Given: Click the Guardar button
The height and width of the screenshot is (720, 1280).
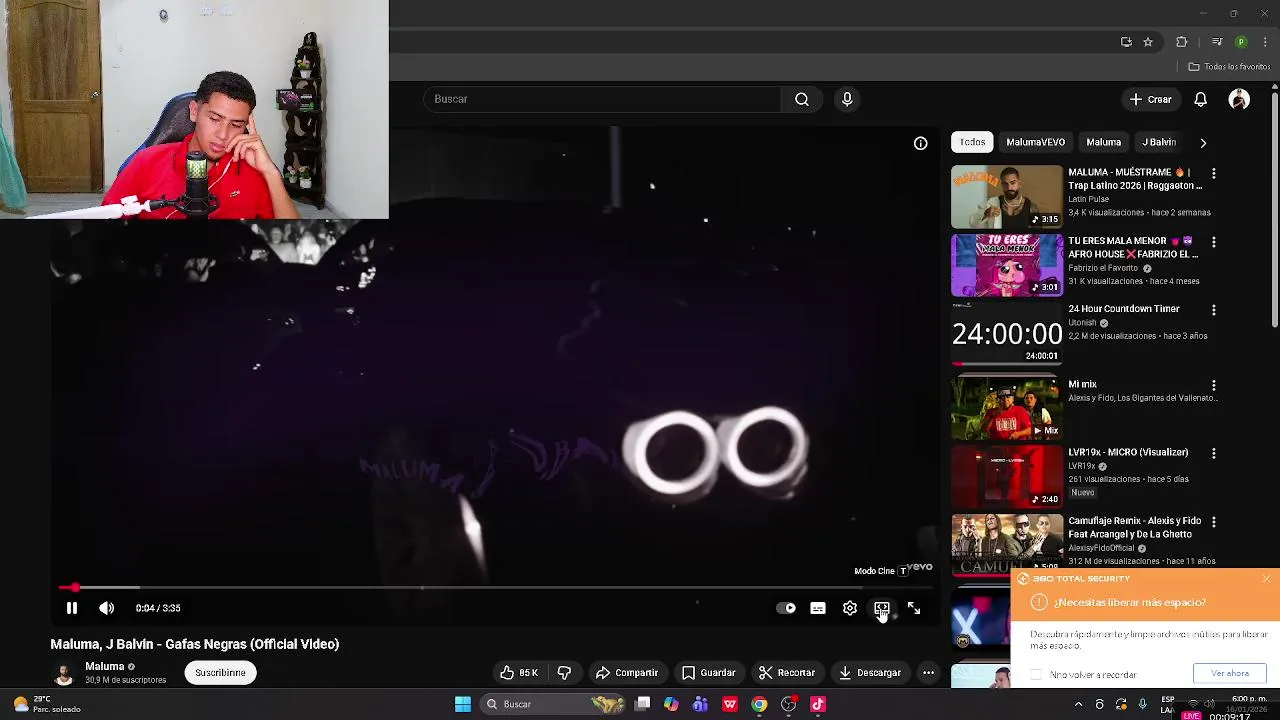Looking at the screenshot, I should tap(708, 673).
